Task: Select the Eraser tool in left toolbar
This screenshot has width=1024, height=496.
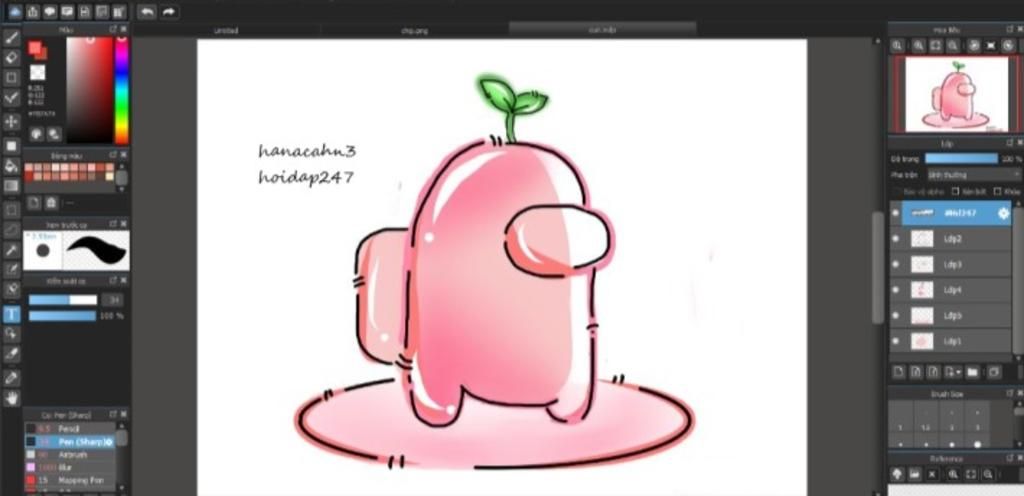Action: click(x=11, y=57)
